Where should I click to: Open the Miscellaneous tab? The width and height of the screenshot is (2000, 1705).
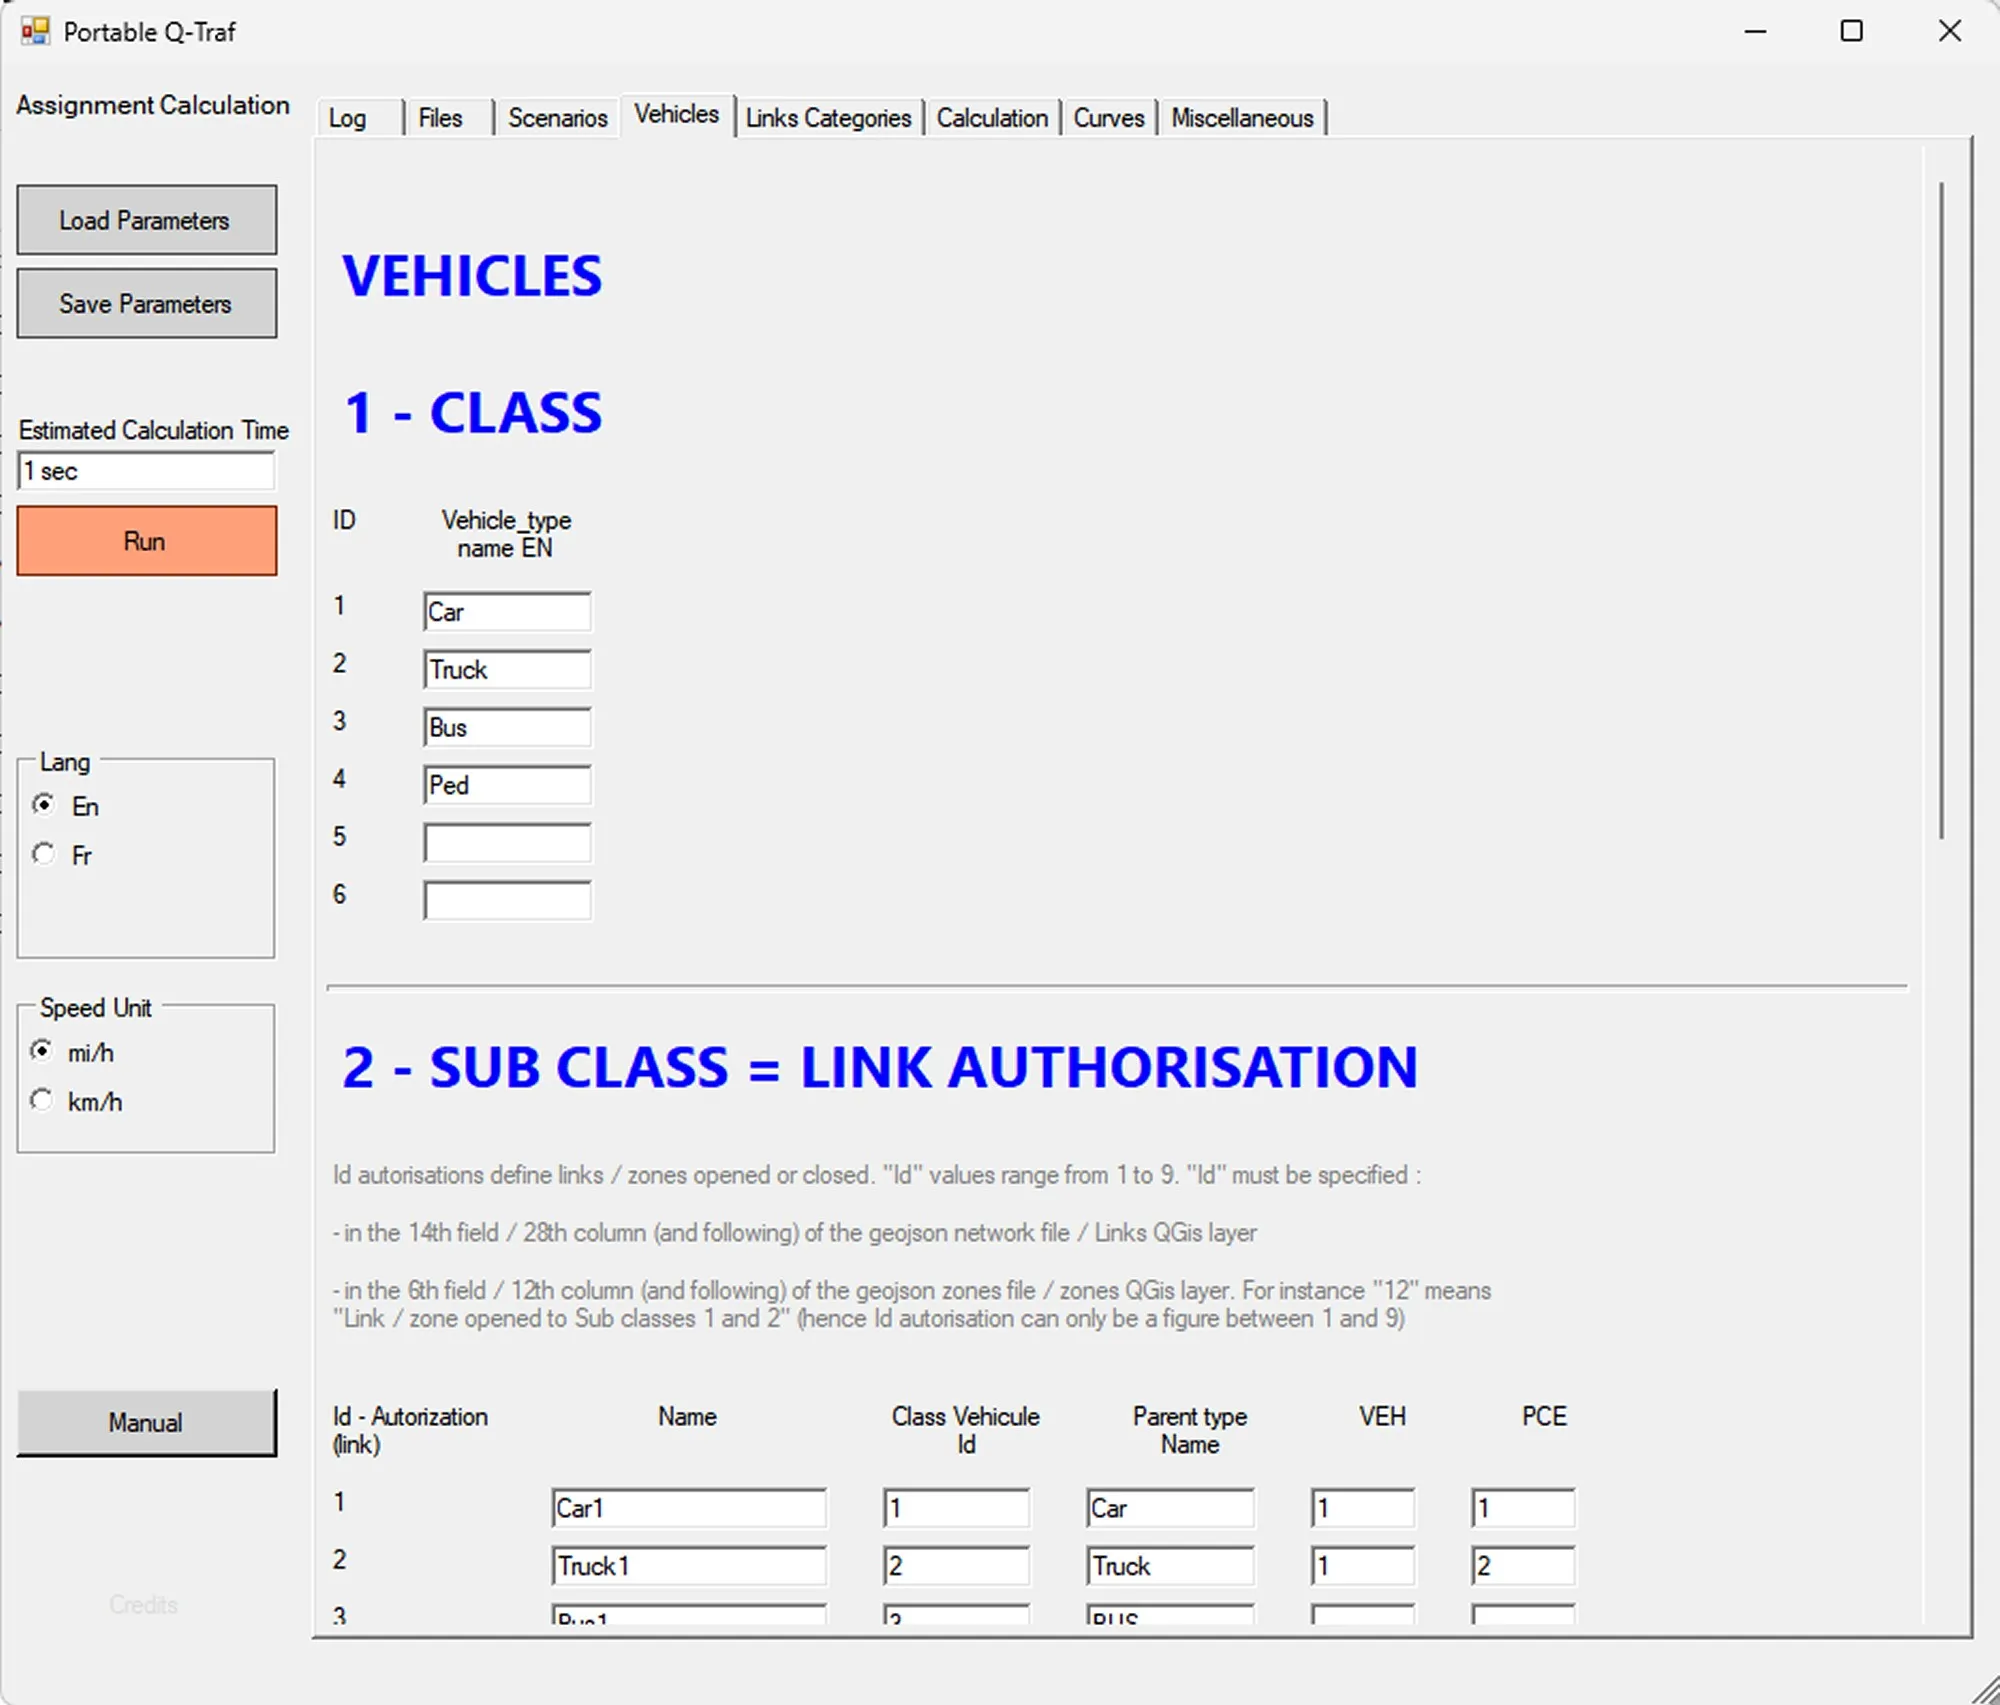[x=1241, y=118]
